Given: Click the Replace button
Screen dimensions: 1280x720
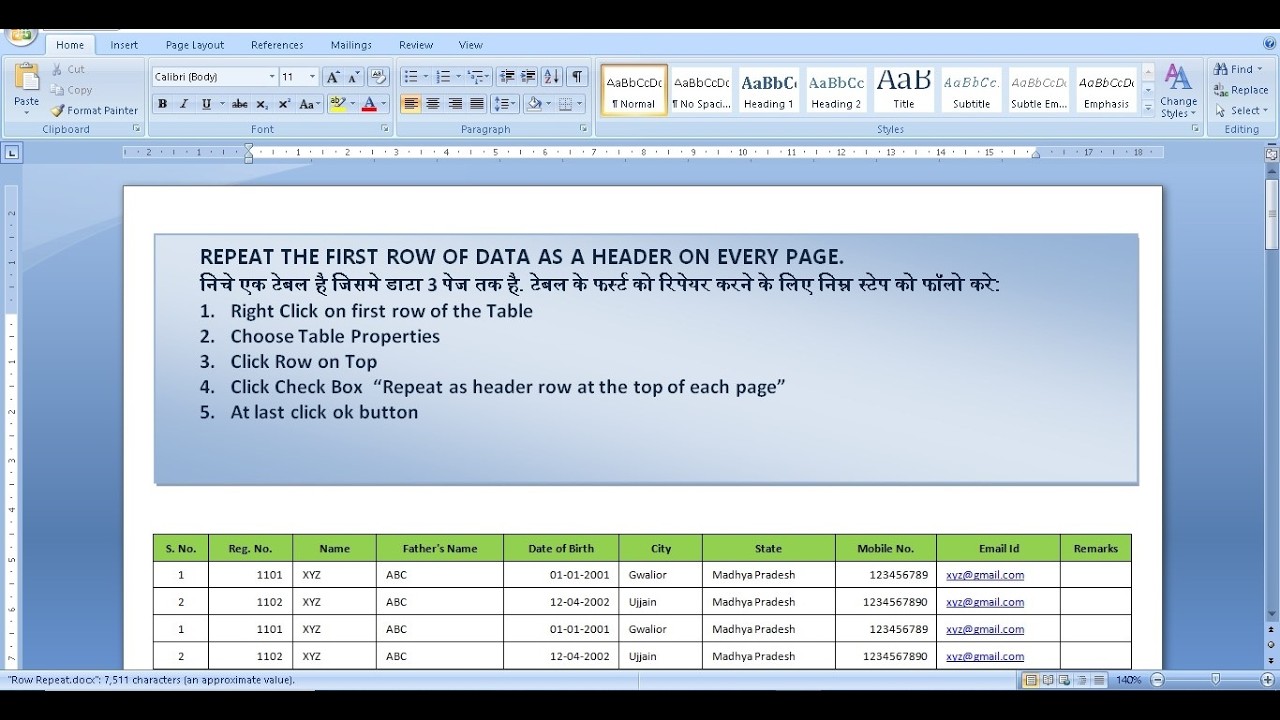Looking at the screenshot, I should click(1241, 90).
